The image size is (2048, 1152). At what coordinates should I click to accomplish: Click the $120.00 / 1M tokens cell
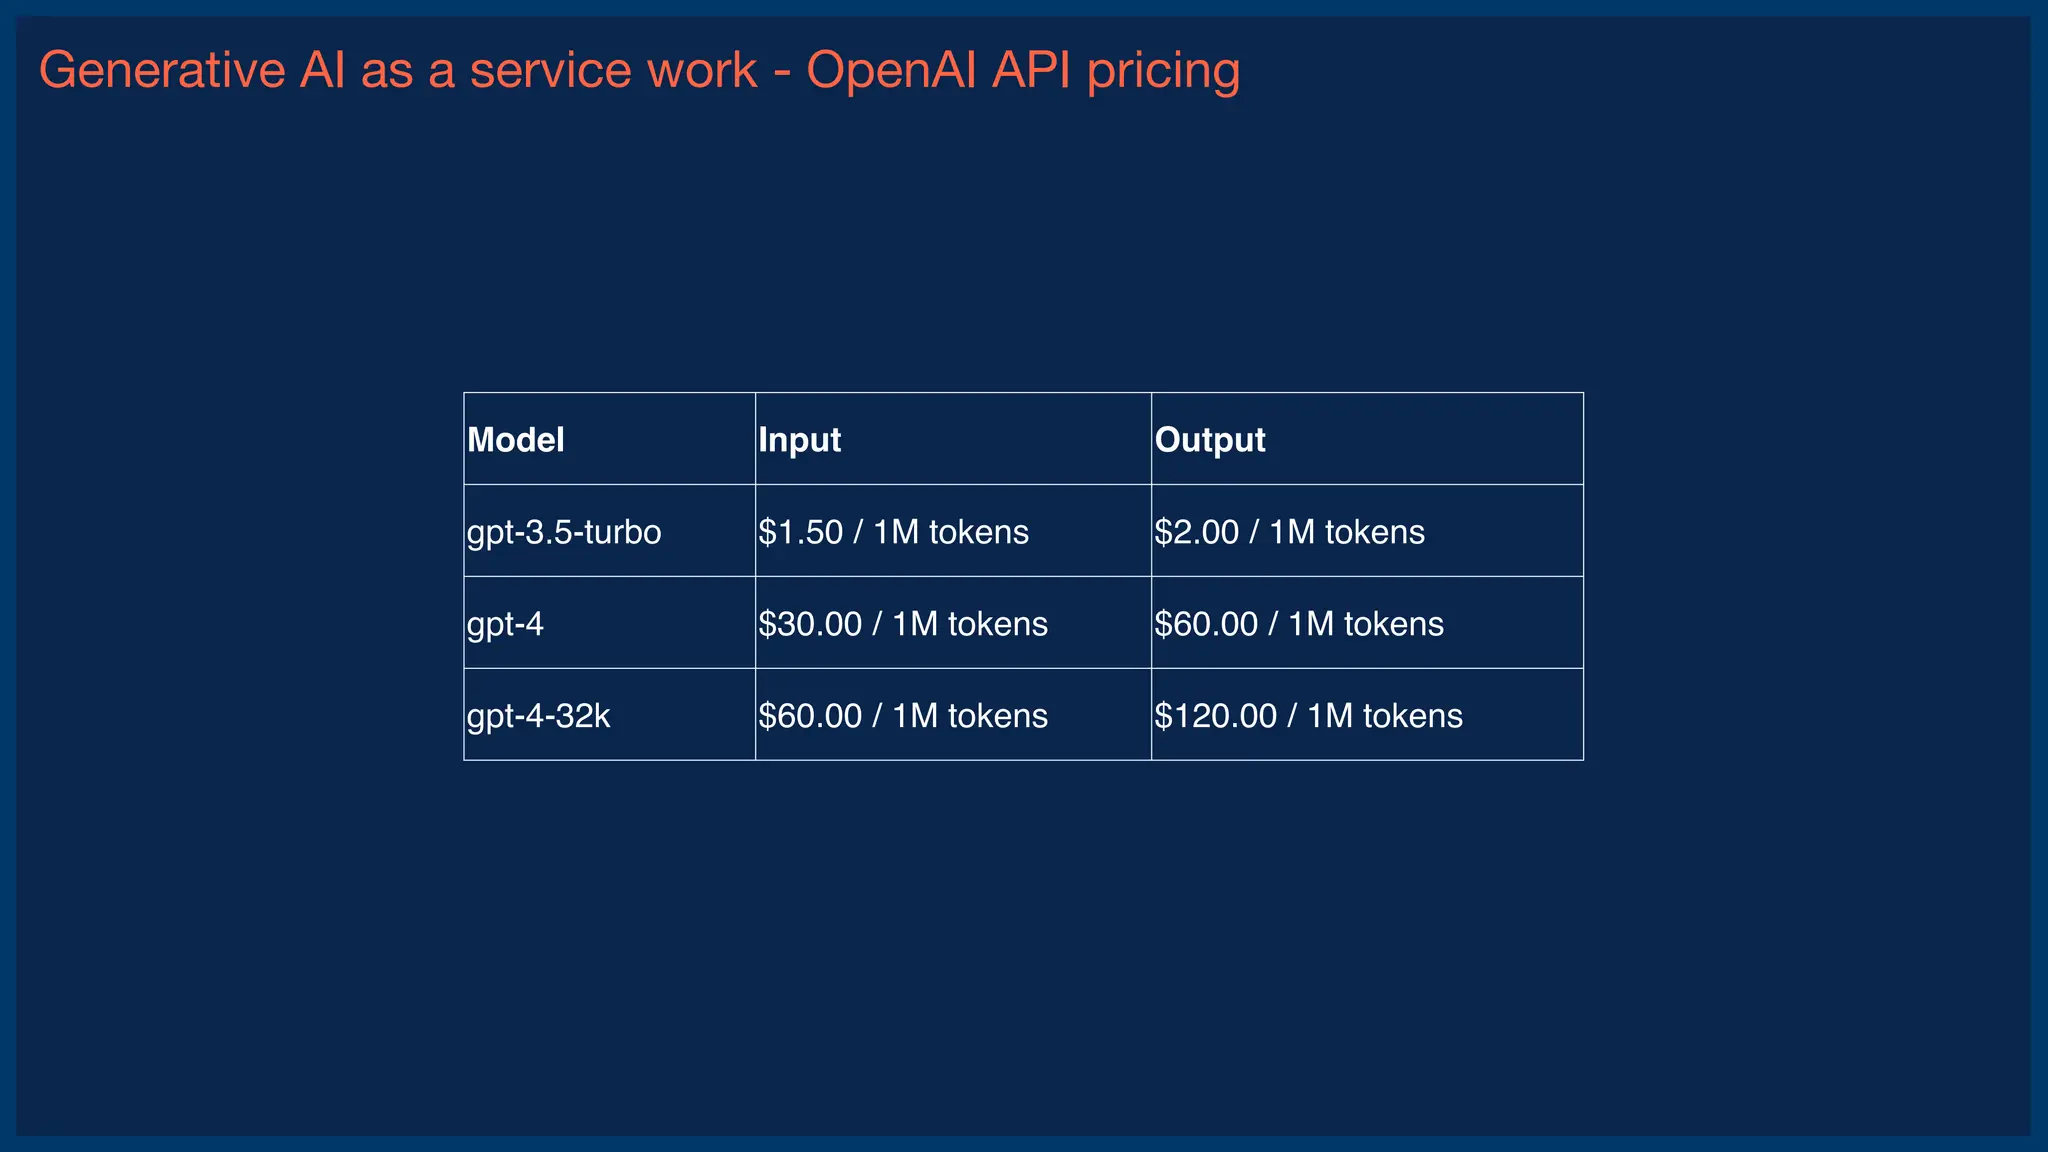pos(1367,715)
